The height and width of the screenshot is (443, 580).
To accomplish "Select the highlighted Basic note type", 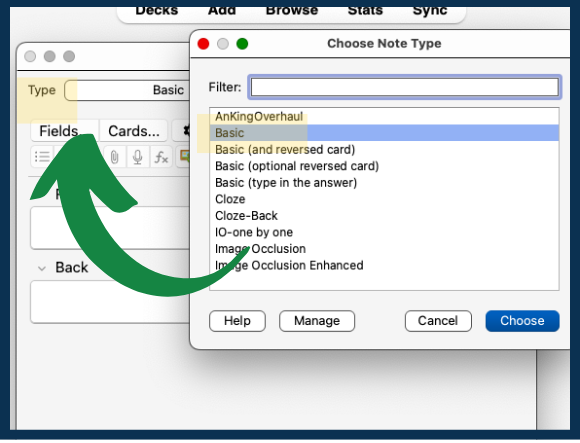I will 384,133.
